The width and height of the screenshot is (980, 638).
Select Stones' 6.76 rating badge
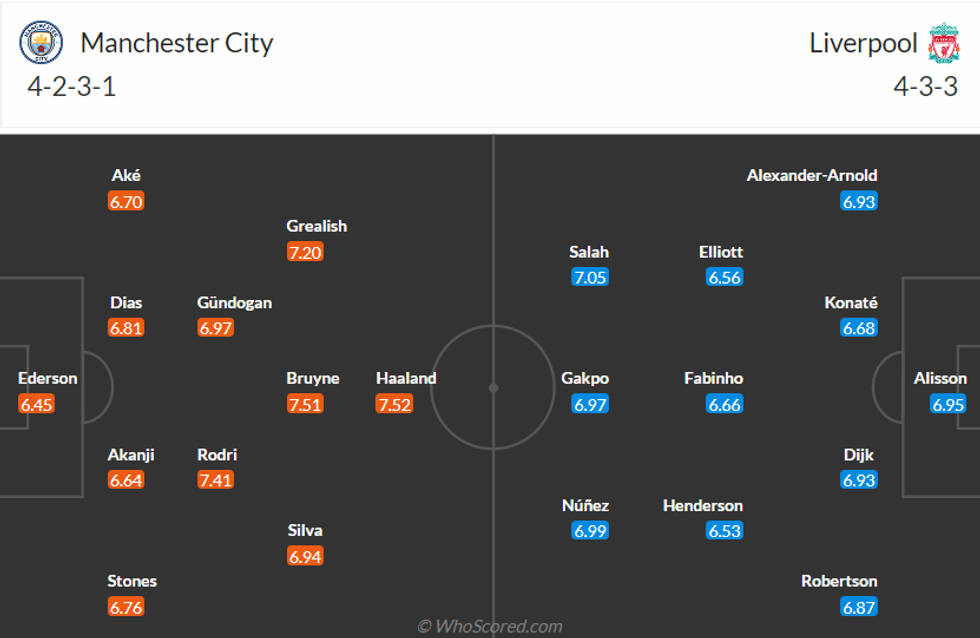(x=126, y=607)
